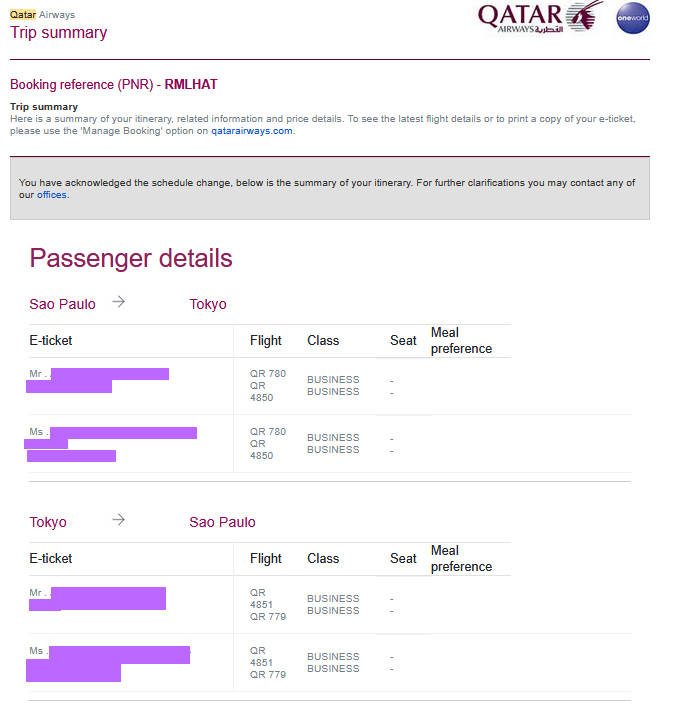This screenshot has height=704, width=695.
Task: Open the offices link
Action: (52, 195)
